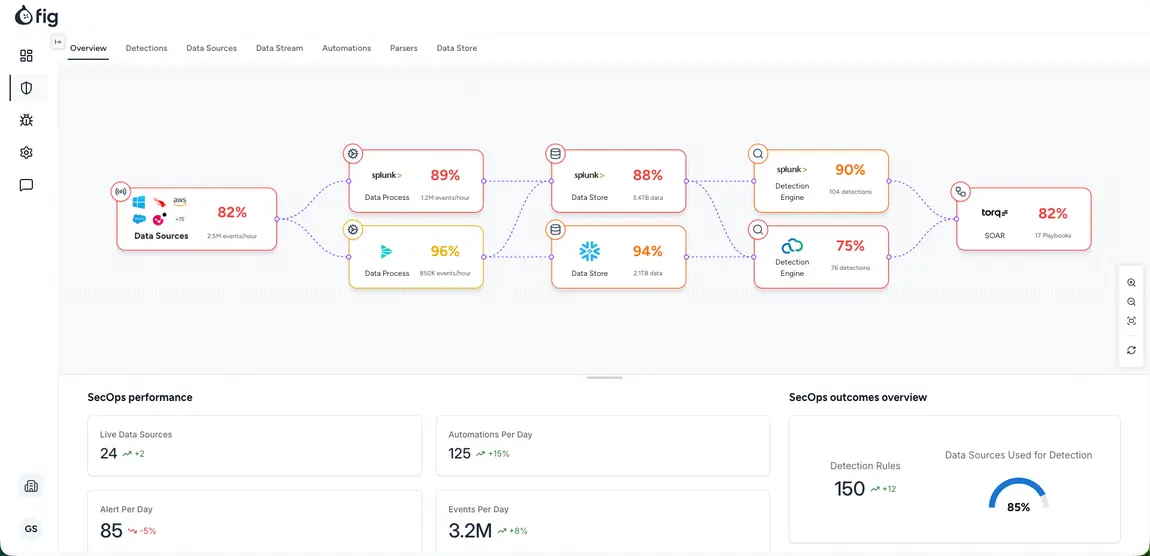The image size is (1150, 556).
Task: Click the fit-to-view canvas icon
Action: 1132,321
